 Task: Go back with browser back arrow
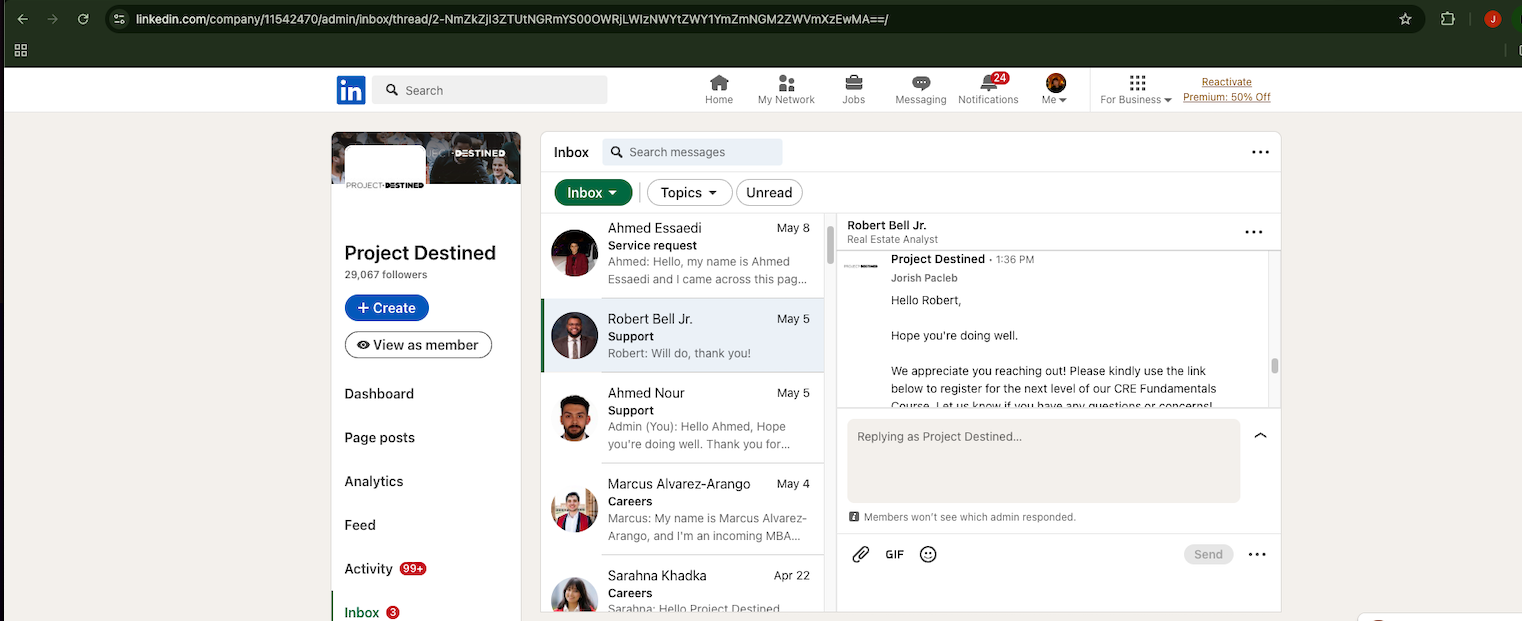click(23, 19)
